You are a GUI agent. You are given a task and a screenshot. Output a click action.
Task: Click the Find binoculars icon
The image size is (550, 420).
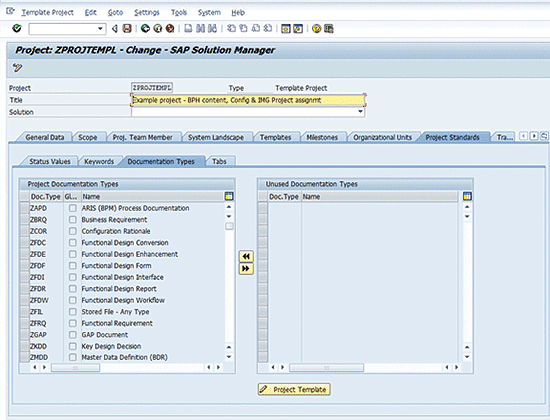click(x=200, y=28)
